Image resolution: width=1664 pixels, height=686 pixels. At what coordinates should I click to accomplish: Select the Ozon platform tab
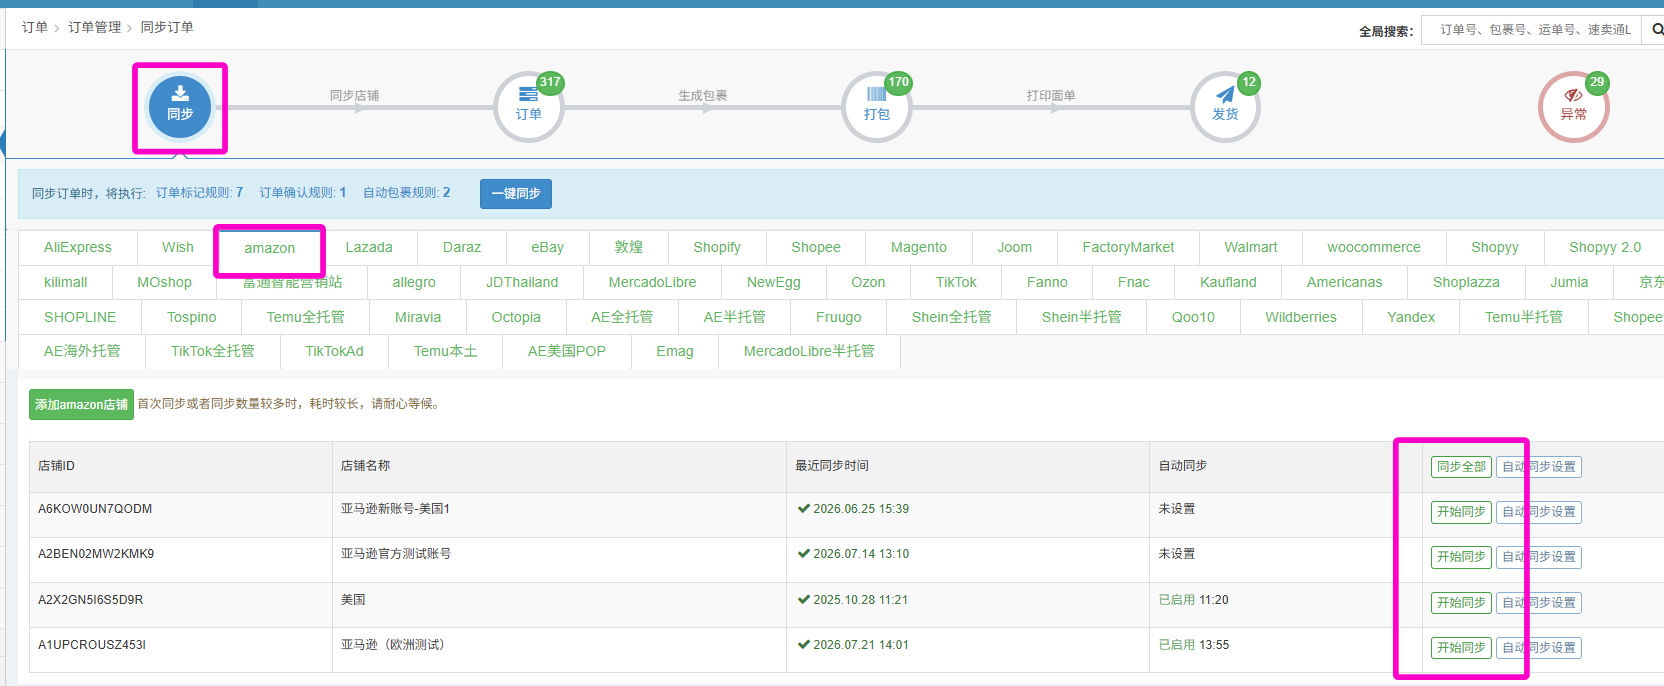(x=868, y=282)
